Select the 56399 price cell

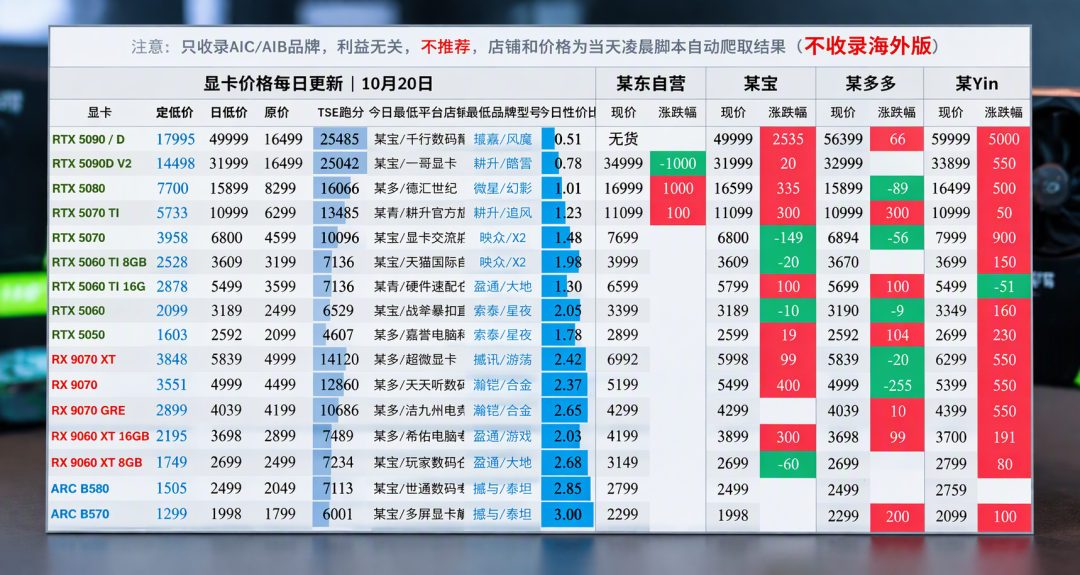843,139
